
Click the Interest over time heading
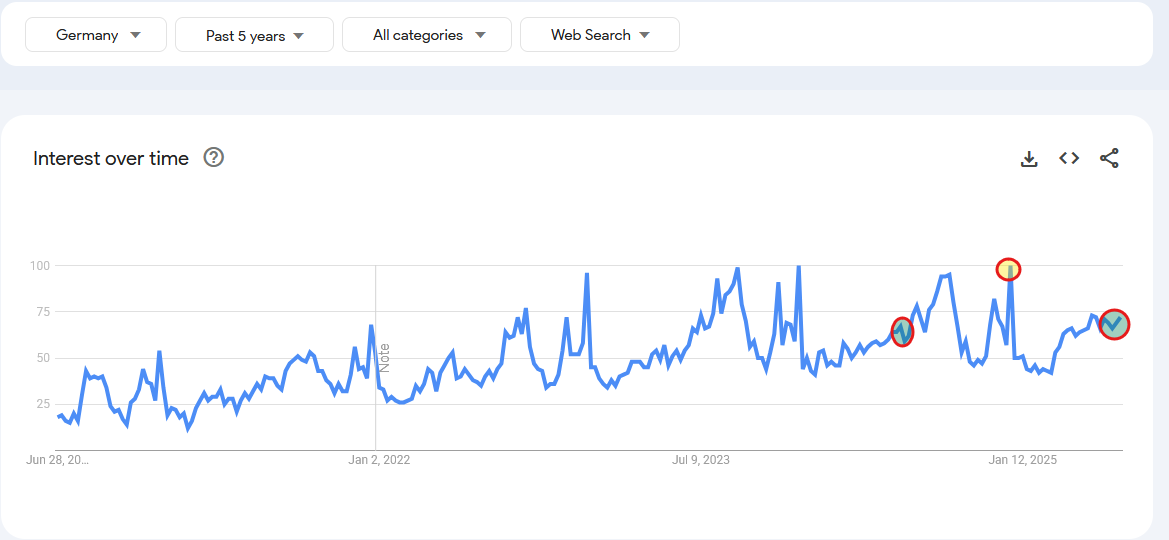click(x=111, y=158)
